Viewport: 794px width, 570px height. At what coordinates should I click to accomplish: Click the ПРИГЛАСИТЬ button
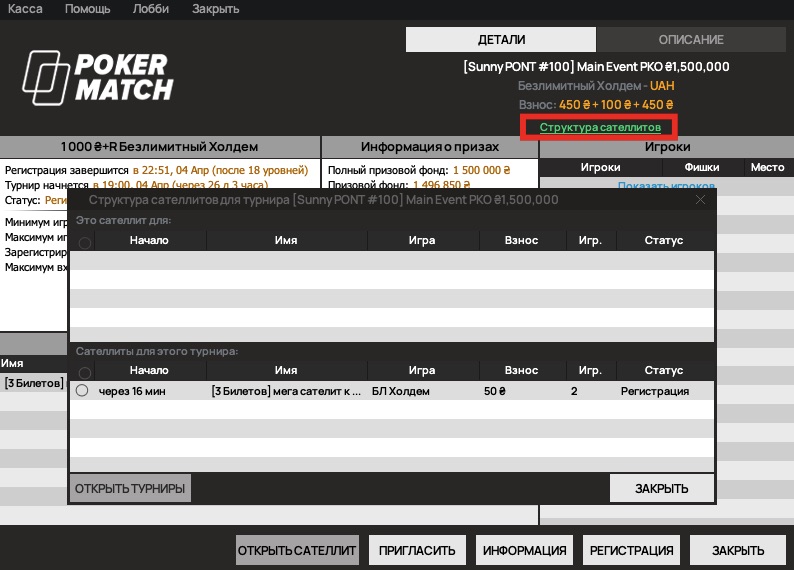[x=417, y=550]
